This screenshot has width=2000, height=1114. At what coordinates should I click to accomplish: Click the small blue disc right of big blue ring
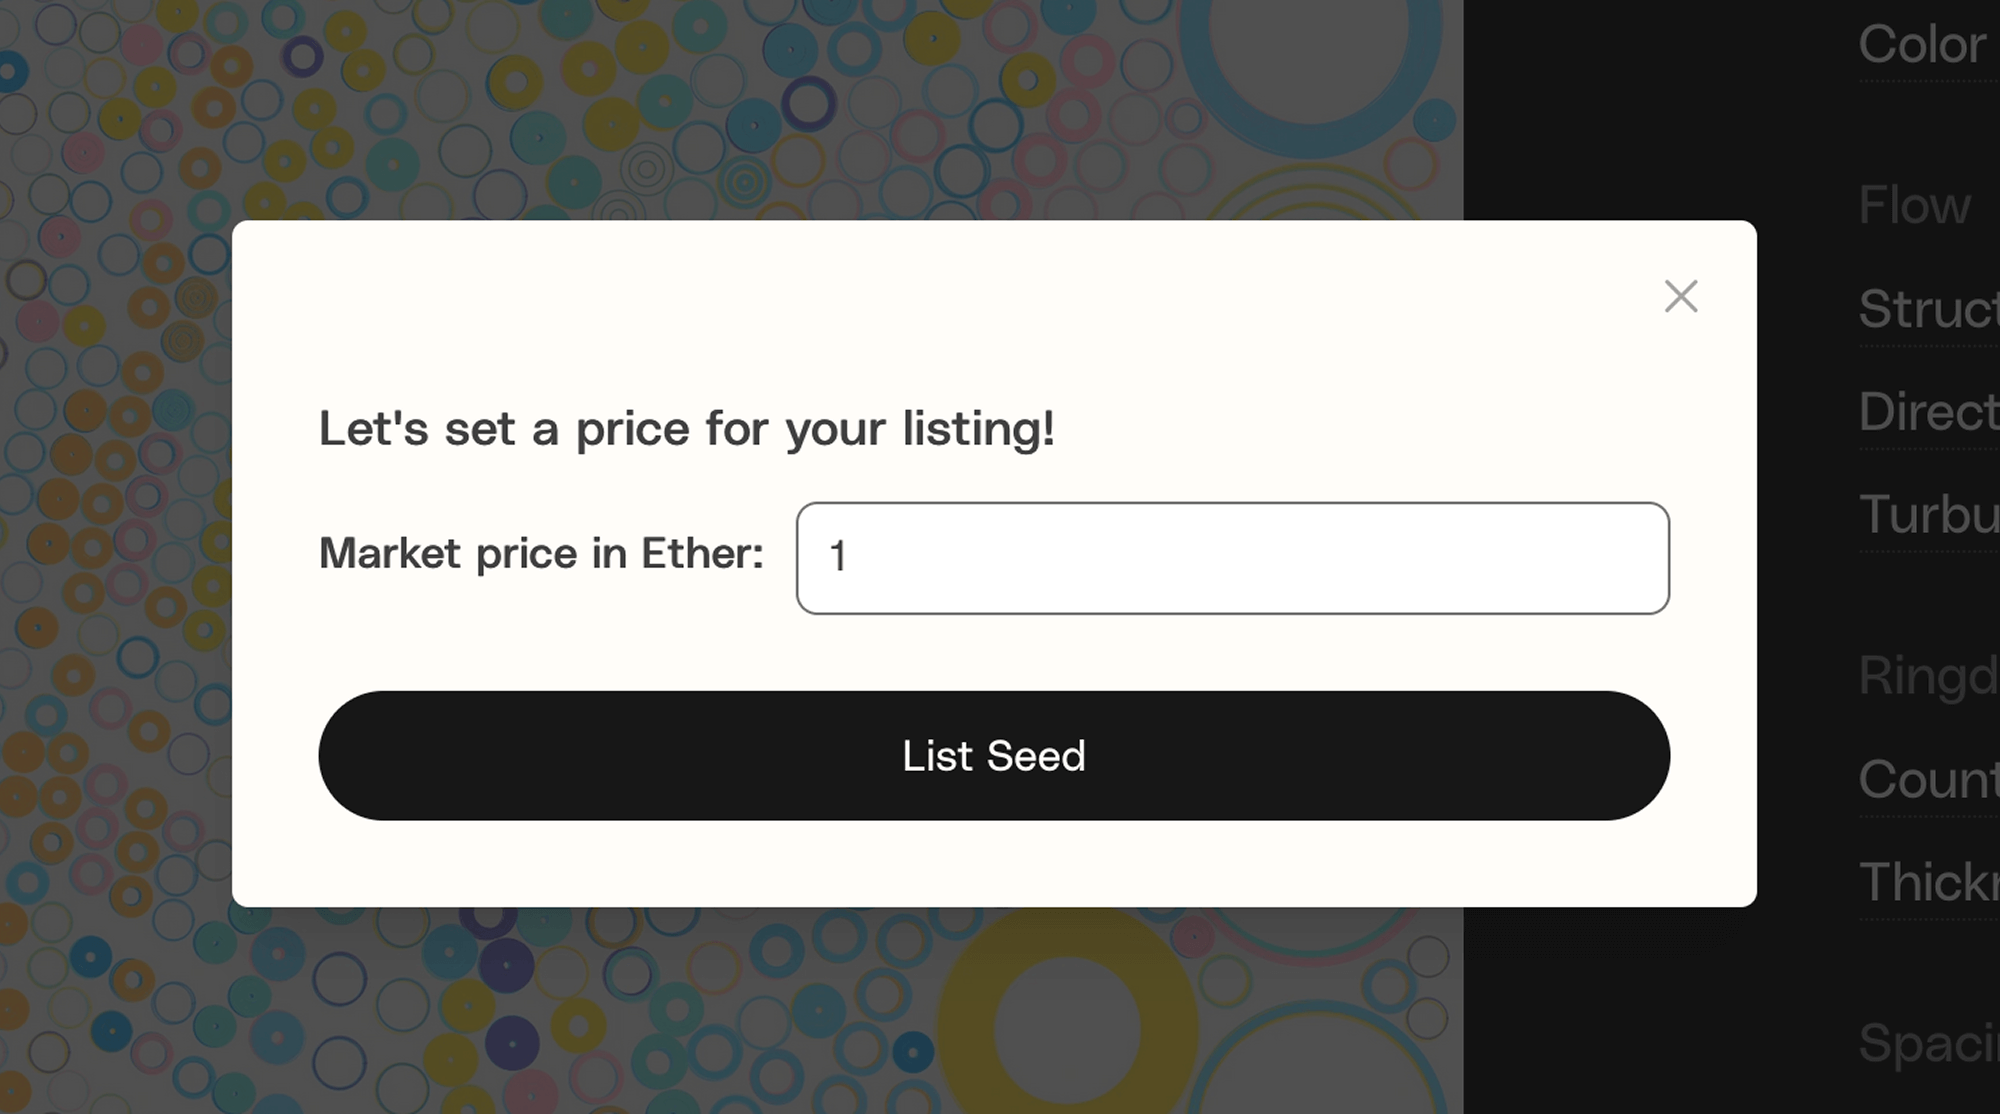tap(1434, 122)
